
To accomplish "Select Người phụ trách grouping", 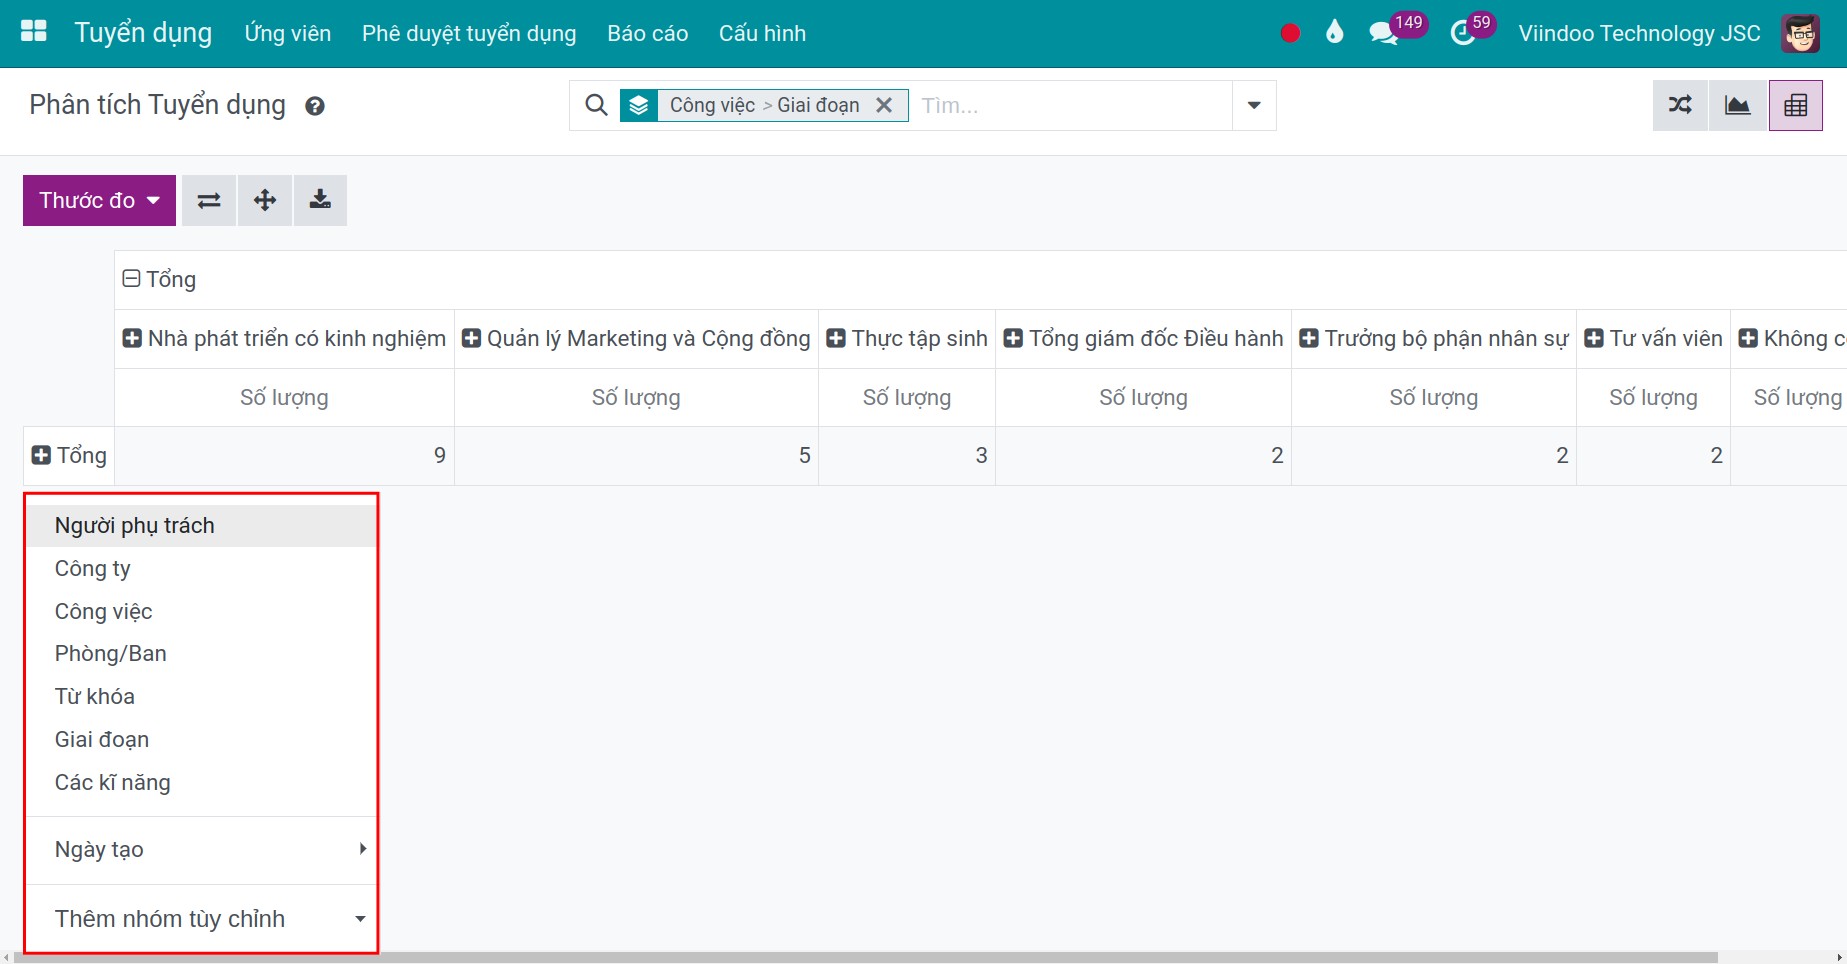I will (x=201, y=525).
